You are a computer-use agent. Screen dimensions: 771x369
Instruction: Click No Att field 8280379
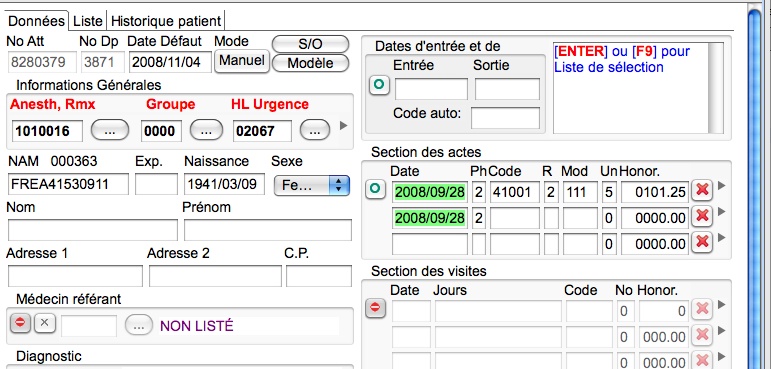tap(41, 62)
